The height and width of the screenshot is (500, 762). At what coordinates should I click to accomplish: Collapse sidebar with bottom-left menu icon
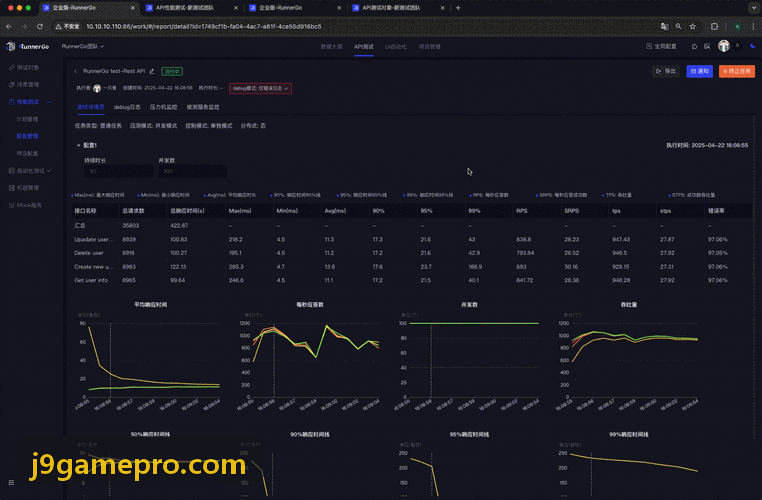[11, 483]
